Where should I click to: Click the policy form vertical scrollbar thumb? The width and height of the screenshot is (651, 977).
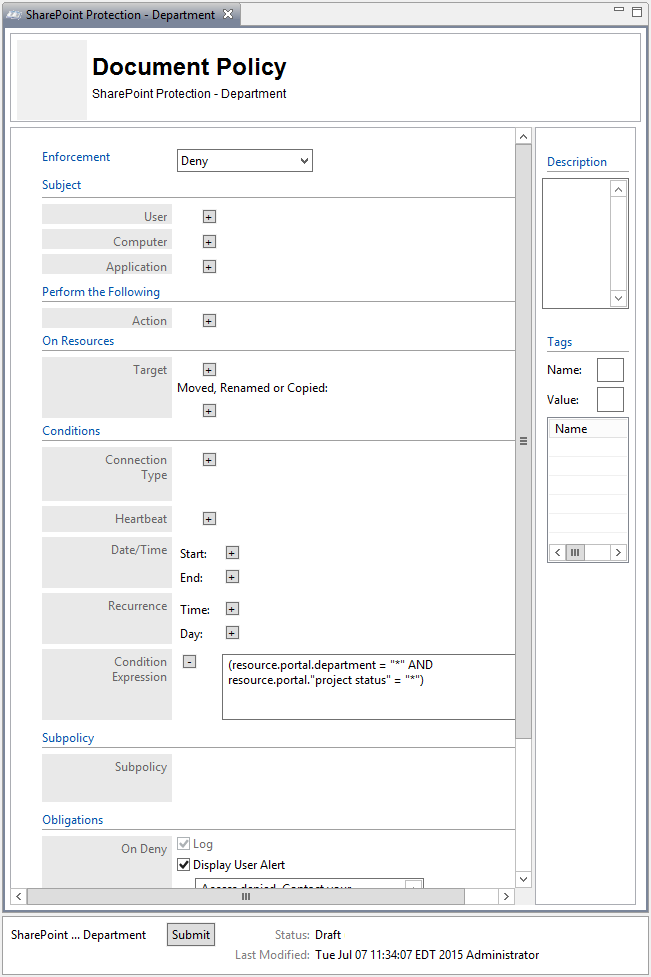coord(524,442)
